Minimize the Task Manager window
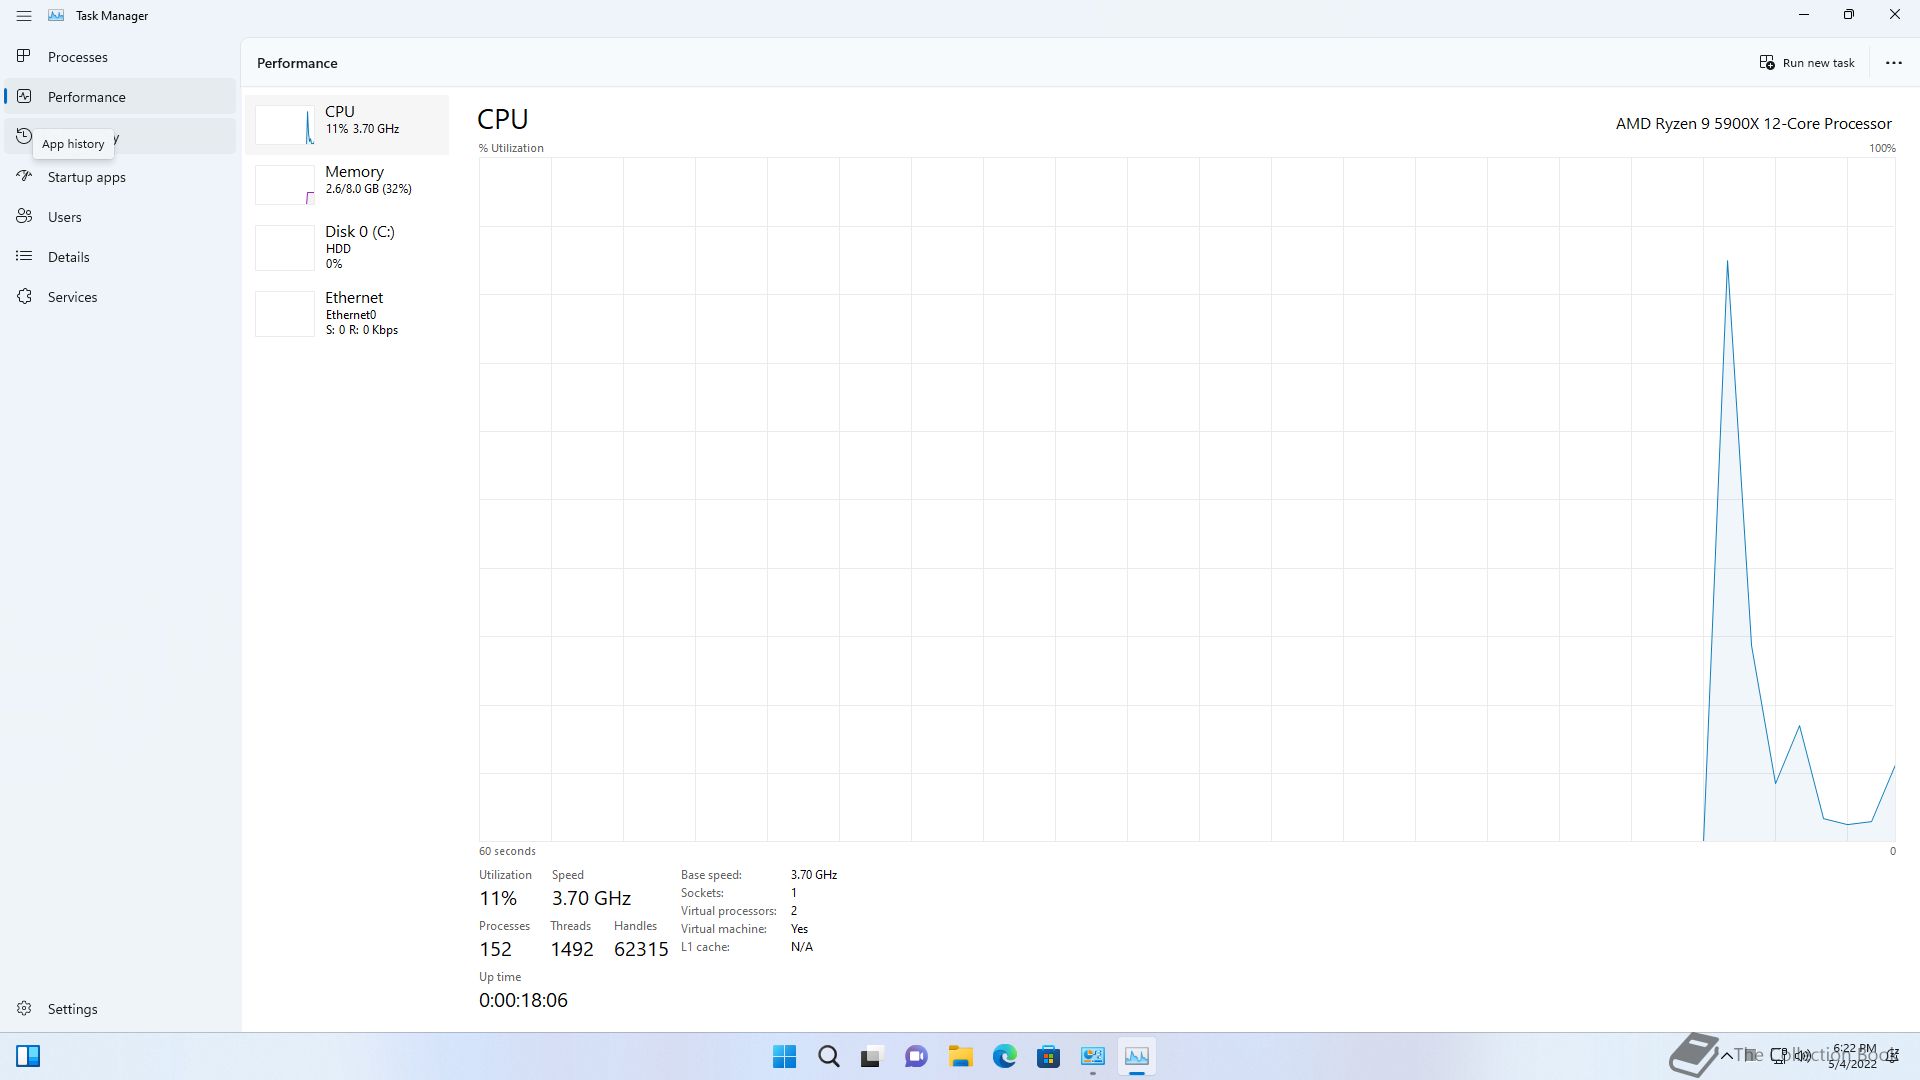Screen dimensions: 1920x1080 (x=1804, y=15)
